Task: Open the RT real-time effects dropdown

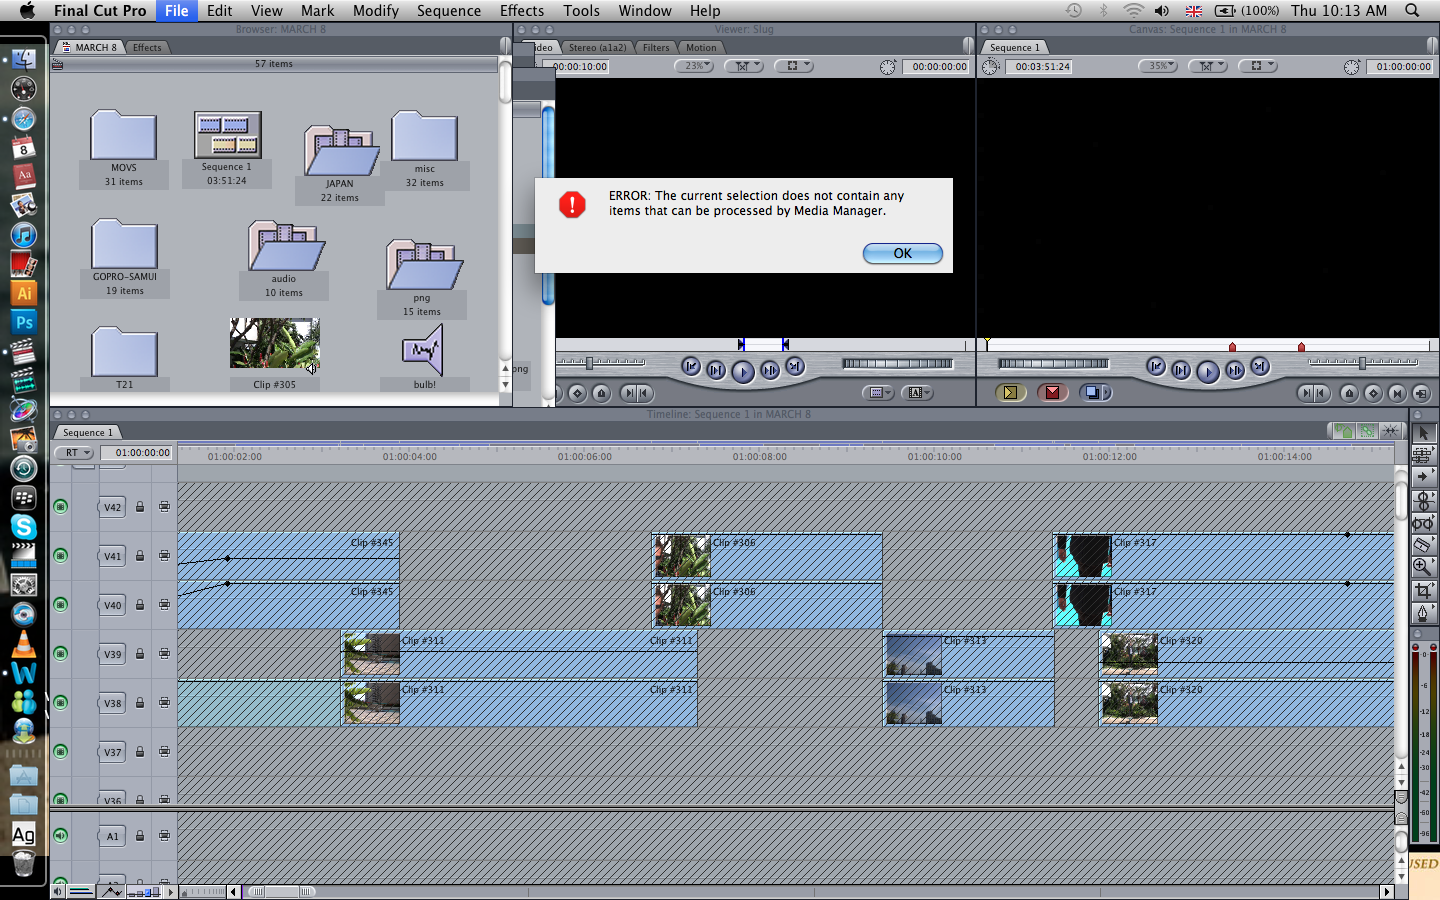Action: pyautogui.click(x=75, y=453)
